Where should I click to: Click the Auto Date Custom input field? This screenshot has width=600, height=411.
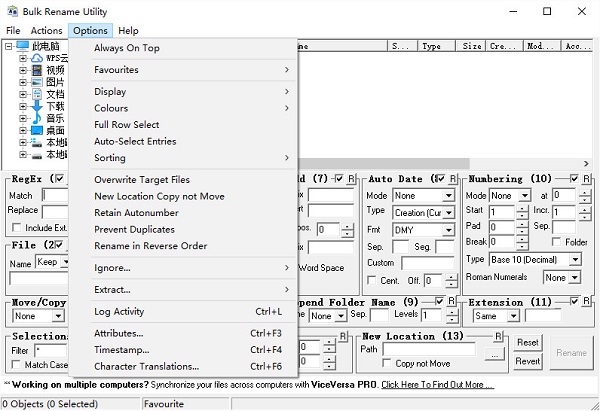click(428, 263)
